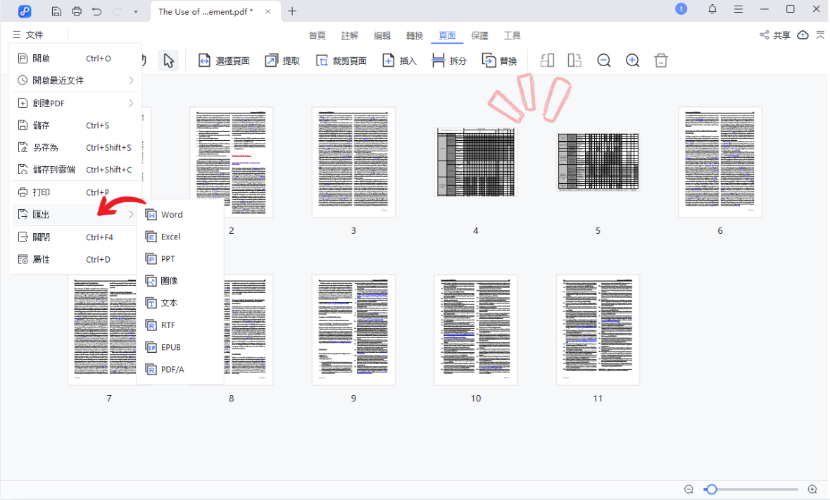Choose 儲存到雲端 save to cloud item

click(x=75, y=170)
